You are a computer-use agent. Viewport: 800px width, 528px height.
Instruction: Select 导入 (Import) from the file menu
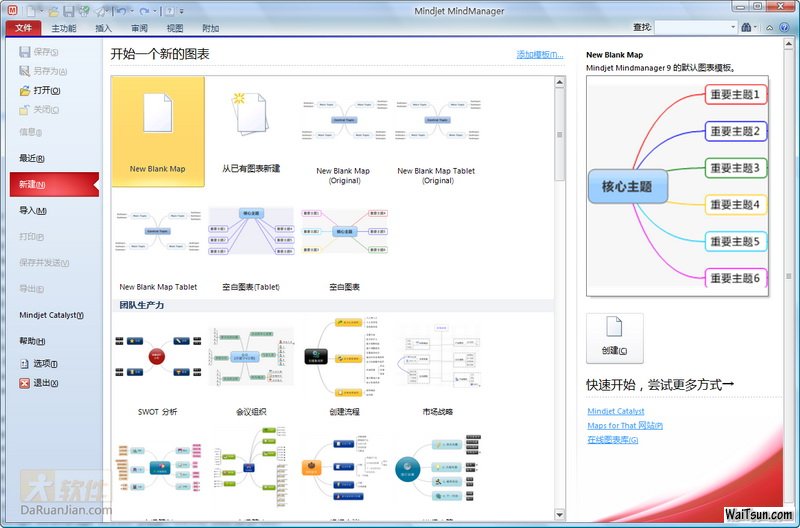click(x=33, y=210)
